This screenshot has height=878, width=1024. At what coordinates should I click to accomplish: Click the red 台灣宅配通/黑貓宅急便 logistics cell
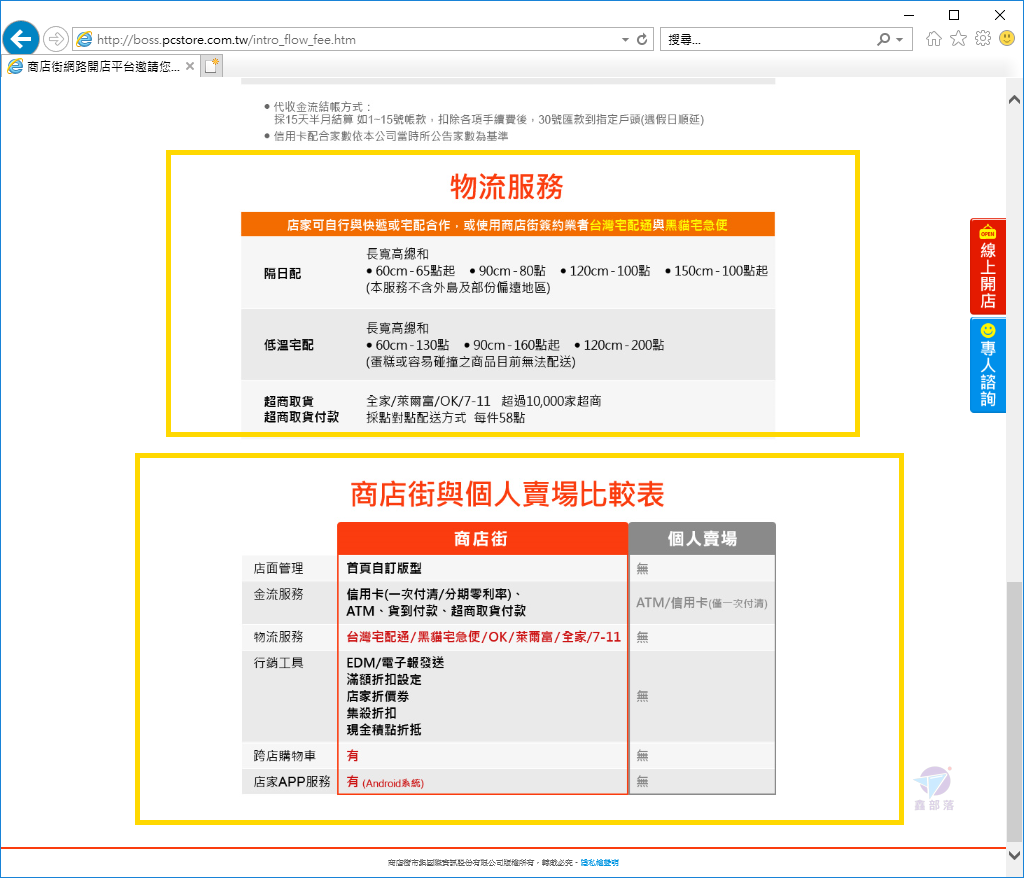pyautogui.click(x=483, y=637)
